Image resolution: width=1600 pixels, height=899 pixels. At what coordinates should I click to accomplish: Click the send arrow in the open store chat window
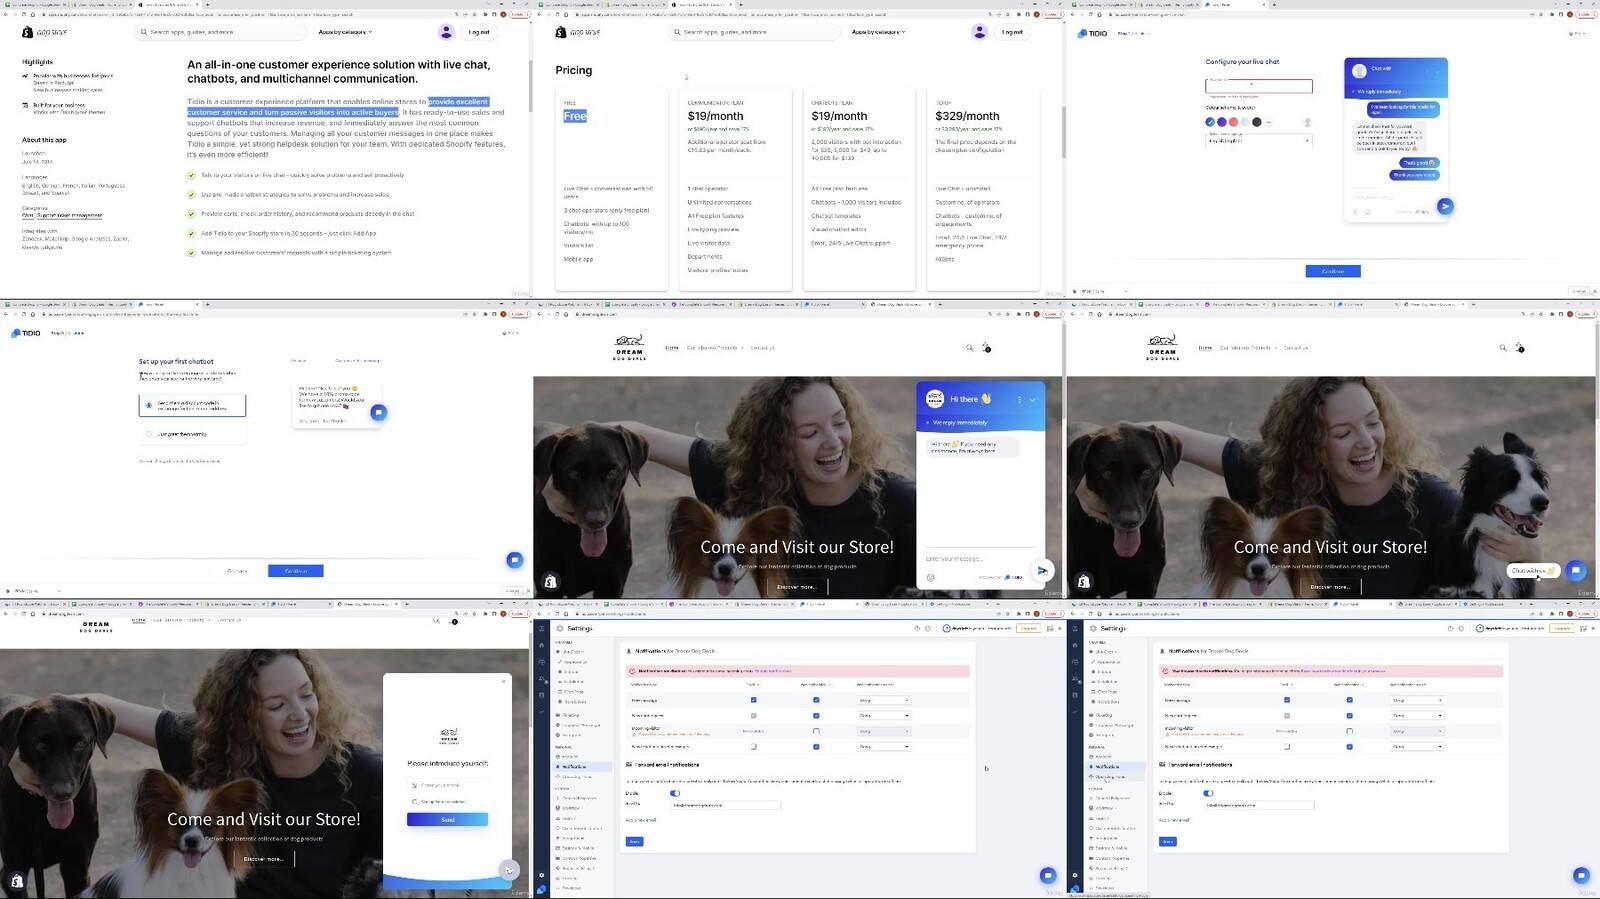[x=1042, y=570]
